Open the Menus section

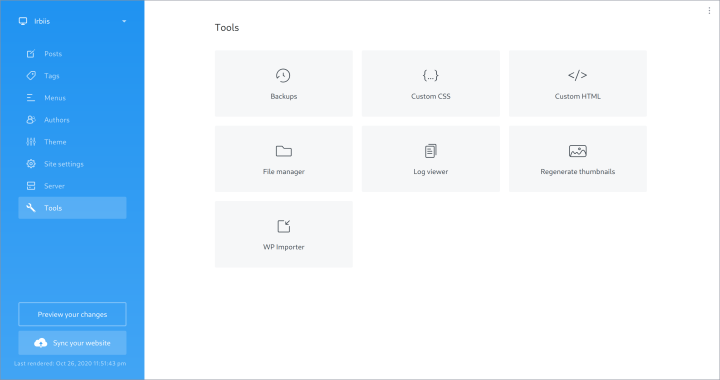click(72, 98)
